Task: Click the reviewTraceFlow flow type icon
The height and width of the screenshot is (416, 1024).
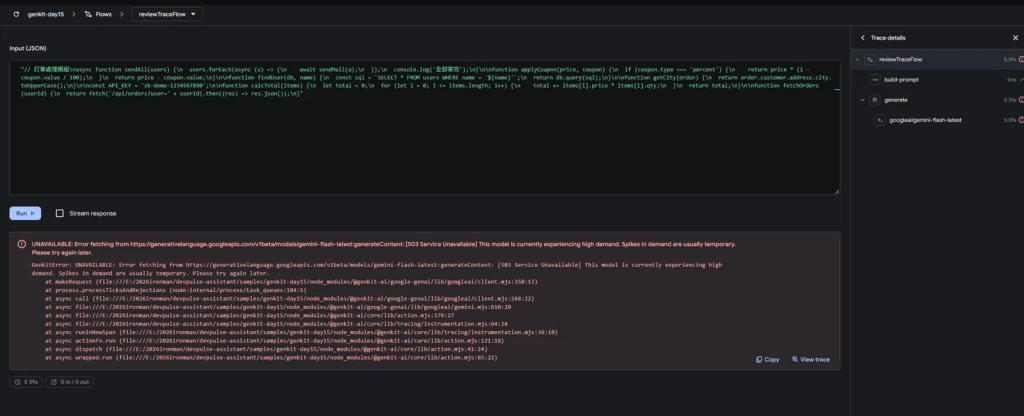Action: coord(869,59)
